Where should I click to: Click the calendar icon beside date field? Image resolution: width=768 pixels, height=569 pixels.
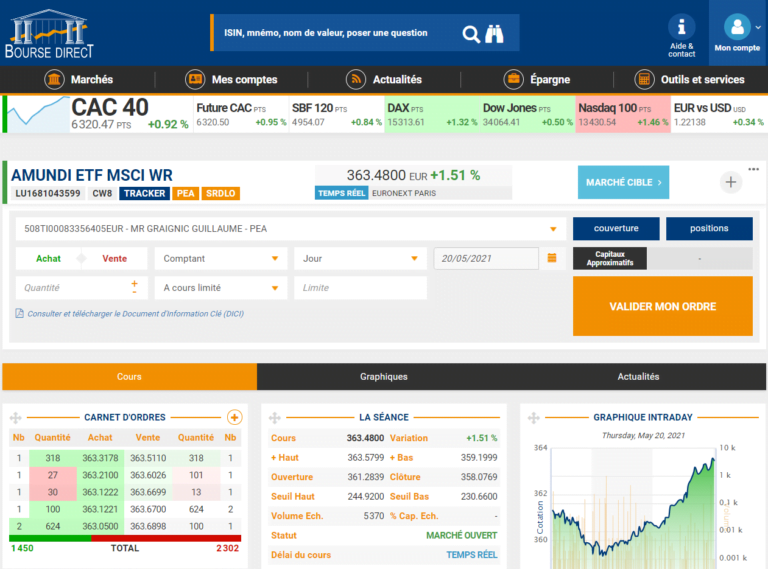coord(552,259)
